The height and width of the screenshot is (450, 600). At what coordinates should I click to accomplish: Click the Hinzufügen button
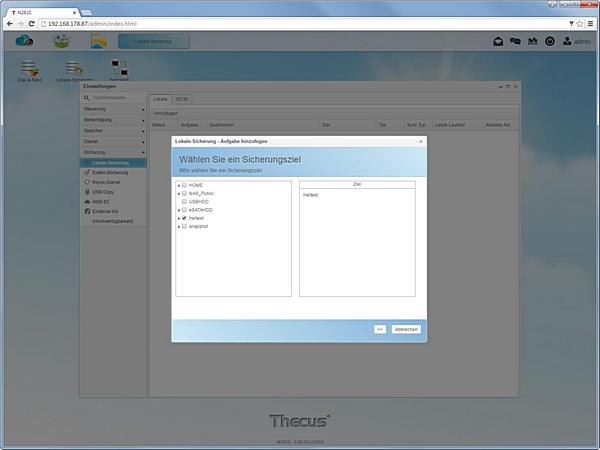point(166,113)
